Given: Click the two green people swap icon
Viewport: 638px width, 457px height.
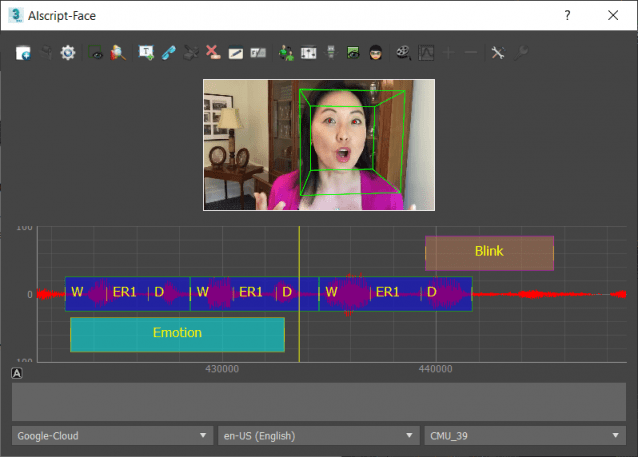Looking at the screenshot, I should click(286, 53).
